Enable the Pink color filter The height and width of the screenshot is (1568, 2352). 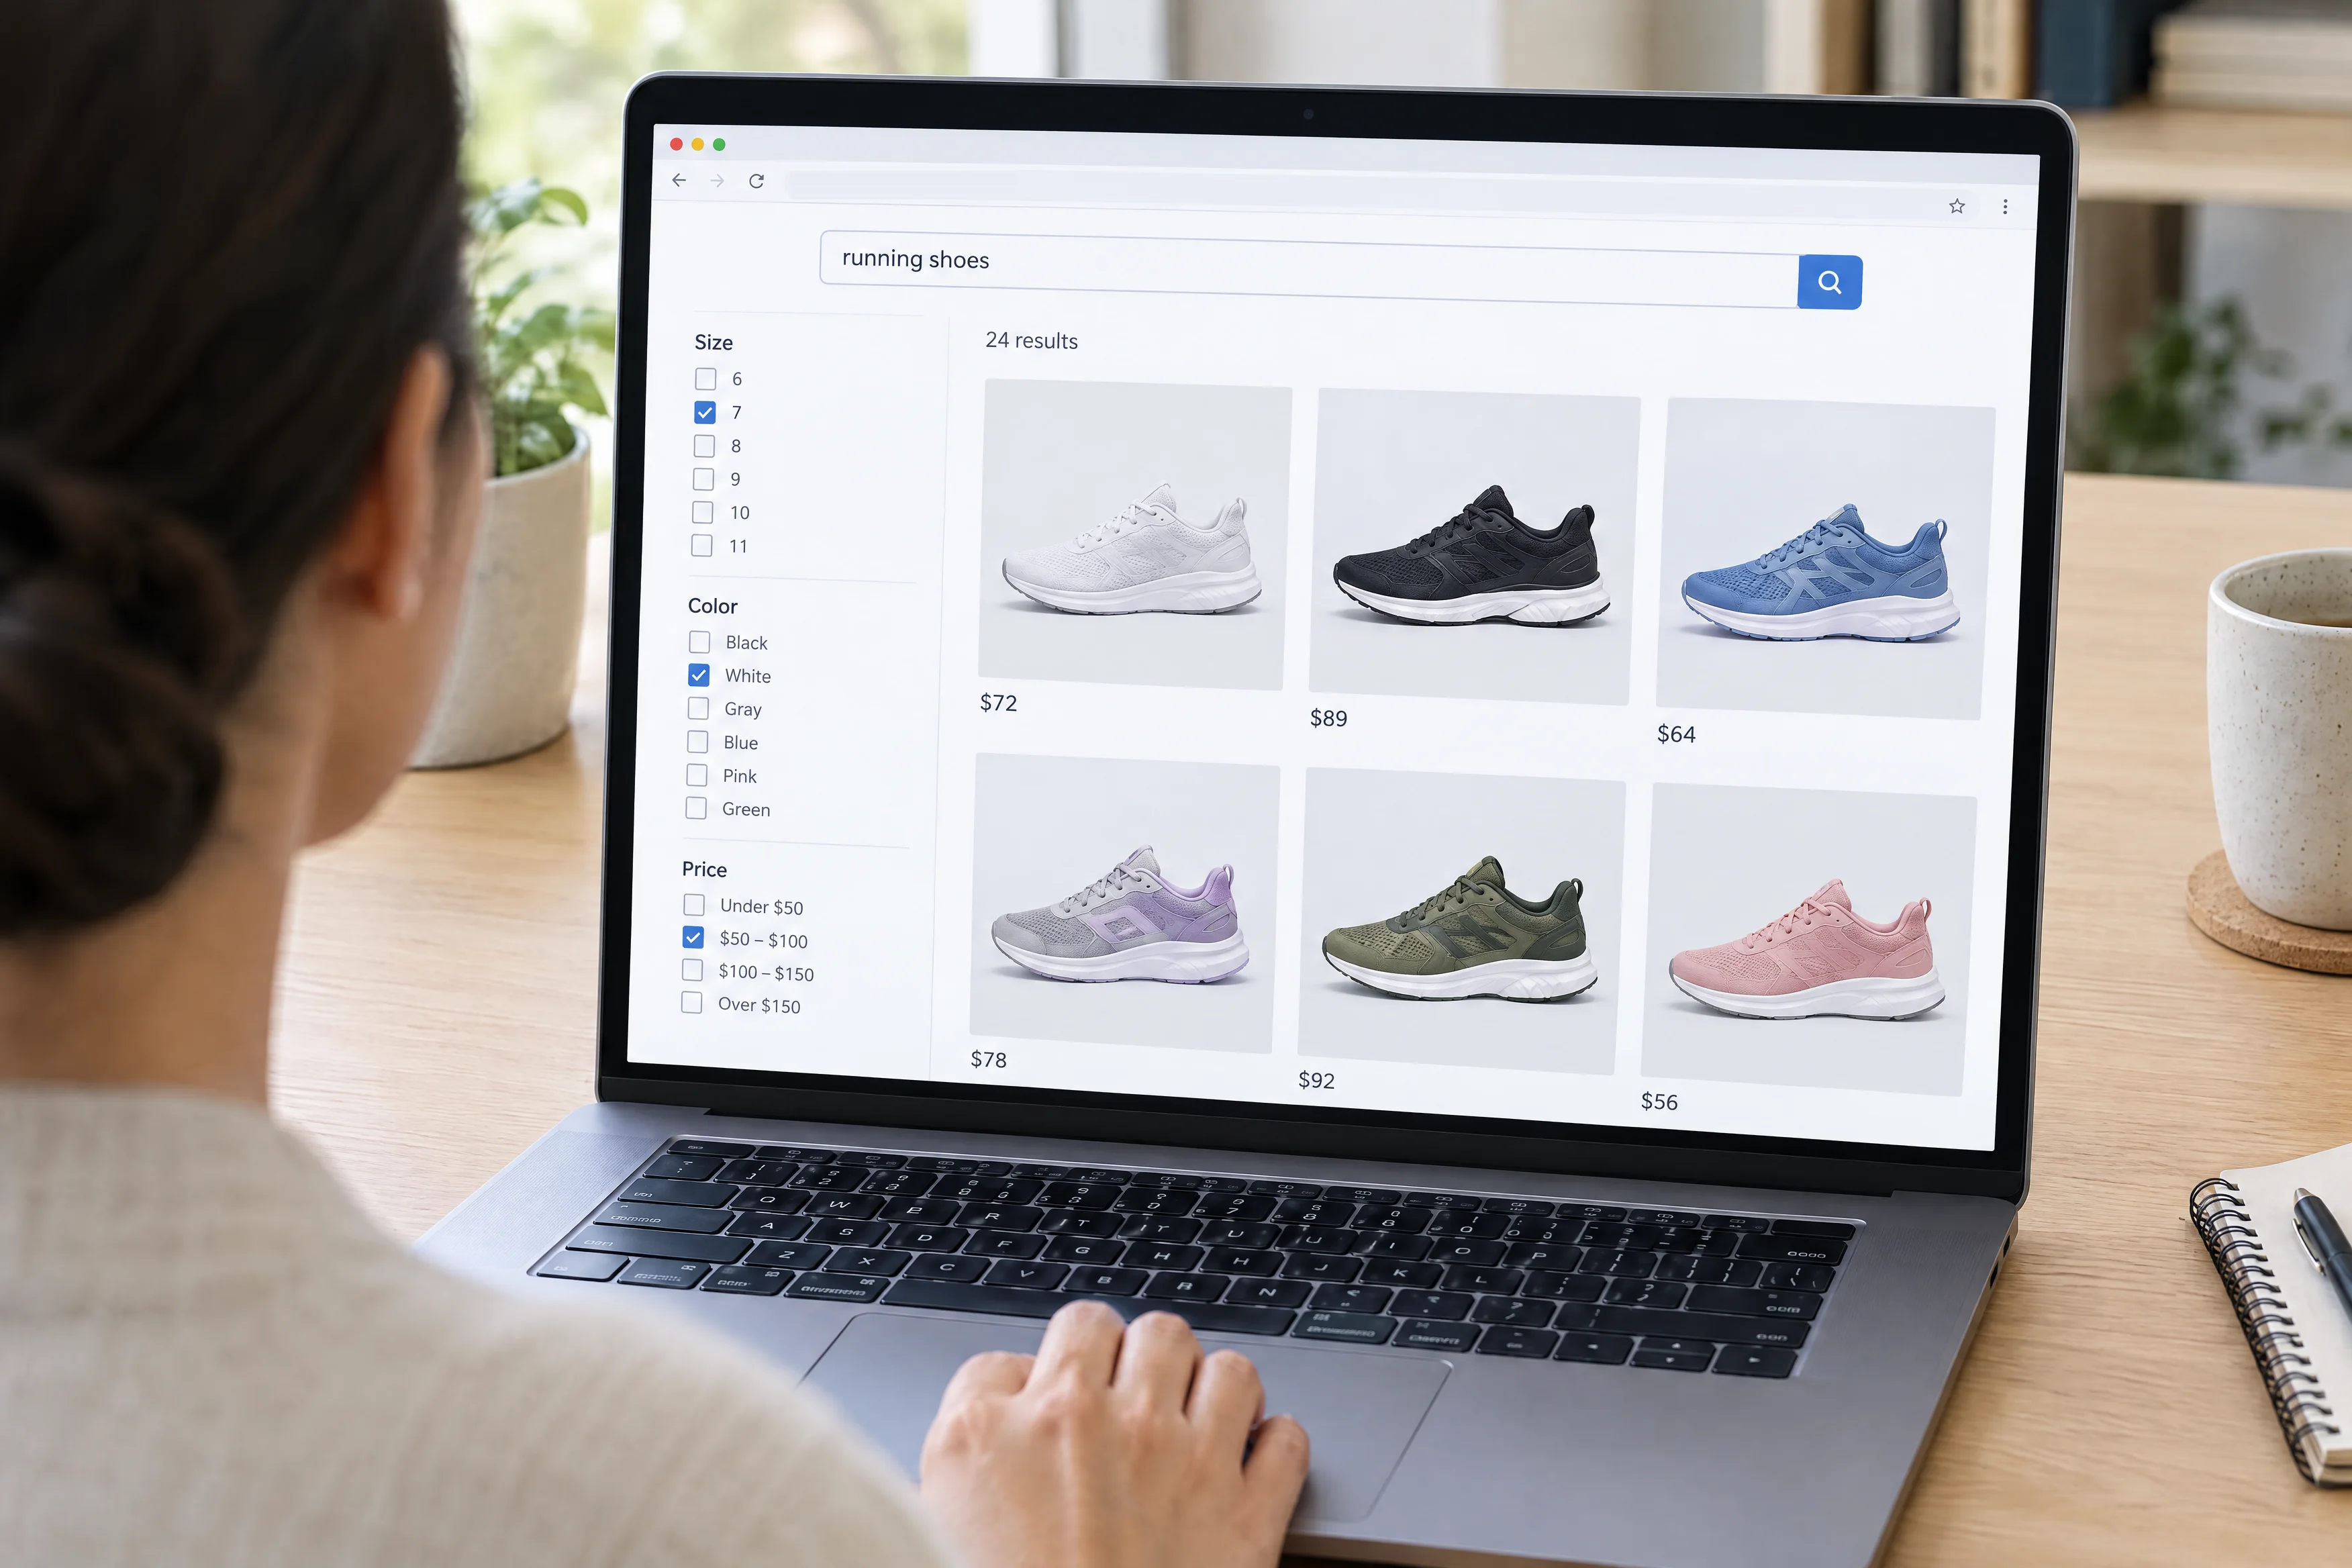(696, 775)
